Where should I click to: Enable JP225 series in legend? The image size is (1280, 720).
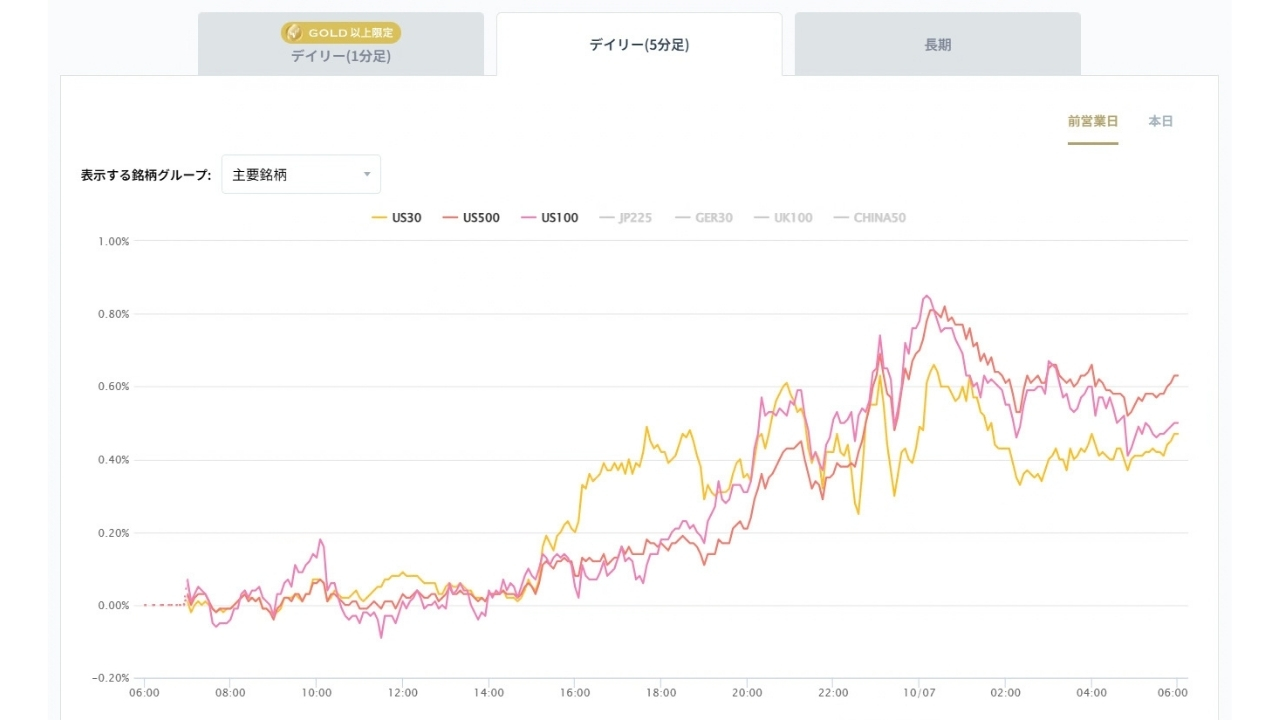(x=624, y=218)
